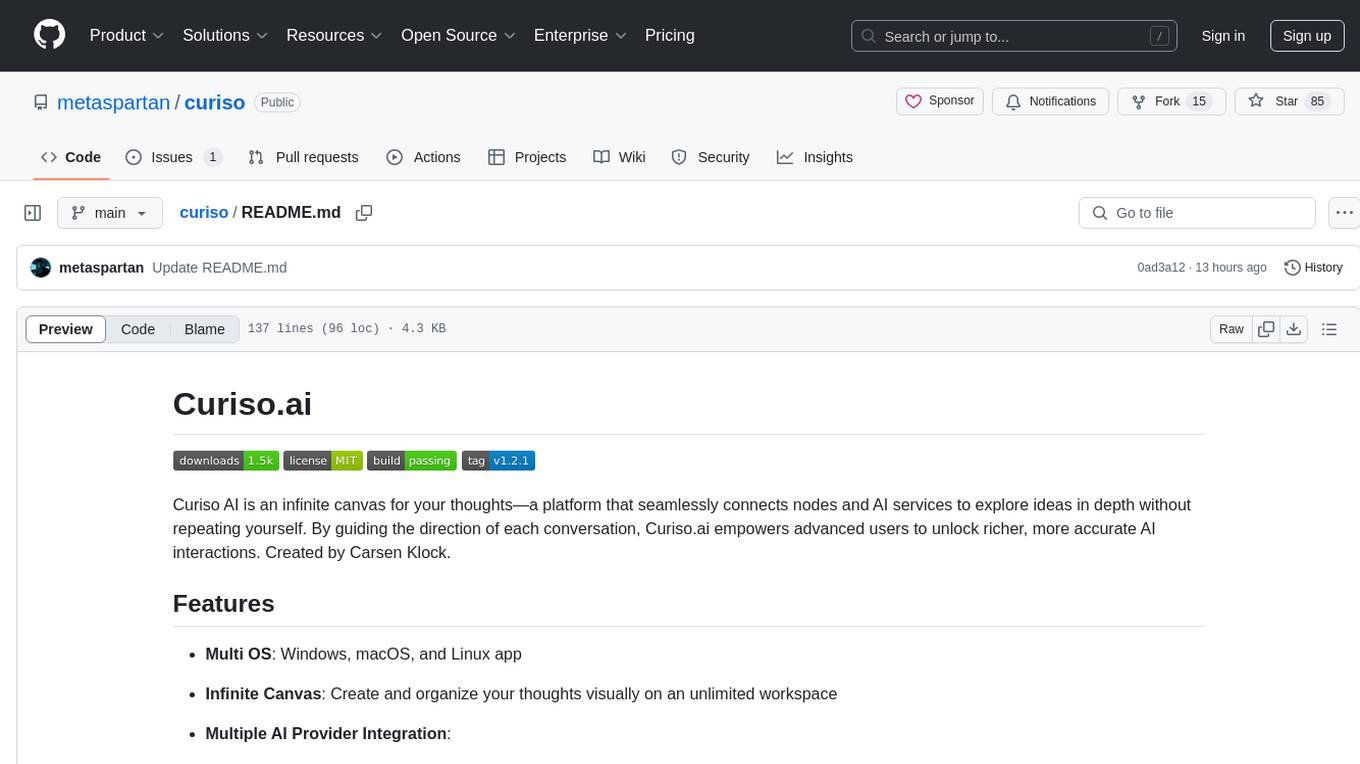
Task: Open the metaspartan owner profile
Action: pyautogui.click(x=113, y=102)
